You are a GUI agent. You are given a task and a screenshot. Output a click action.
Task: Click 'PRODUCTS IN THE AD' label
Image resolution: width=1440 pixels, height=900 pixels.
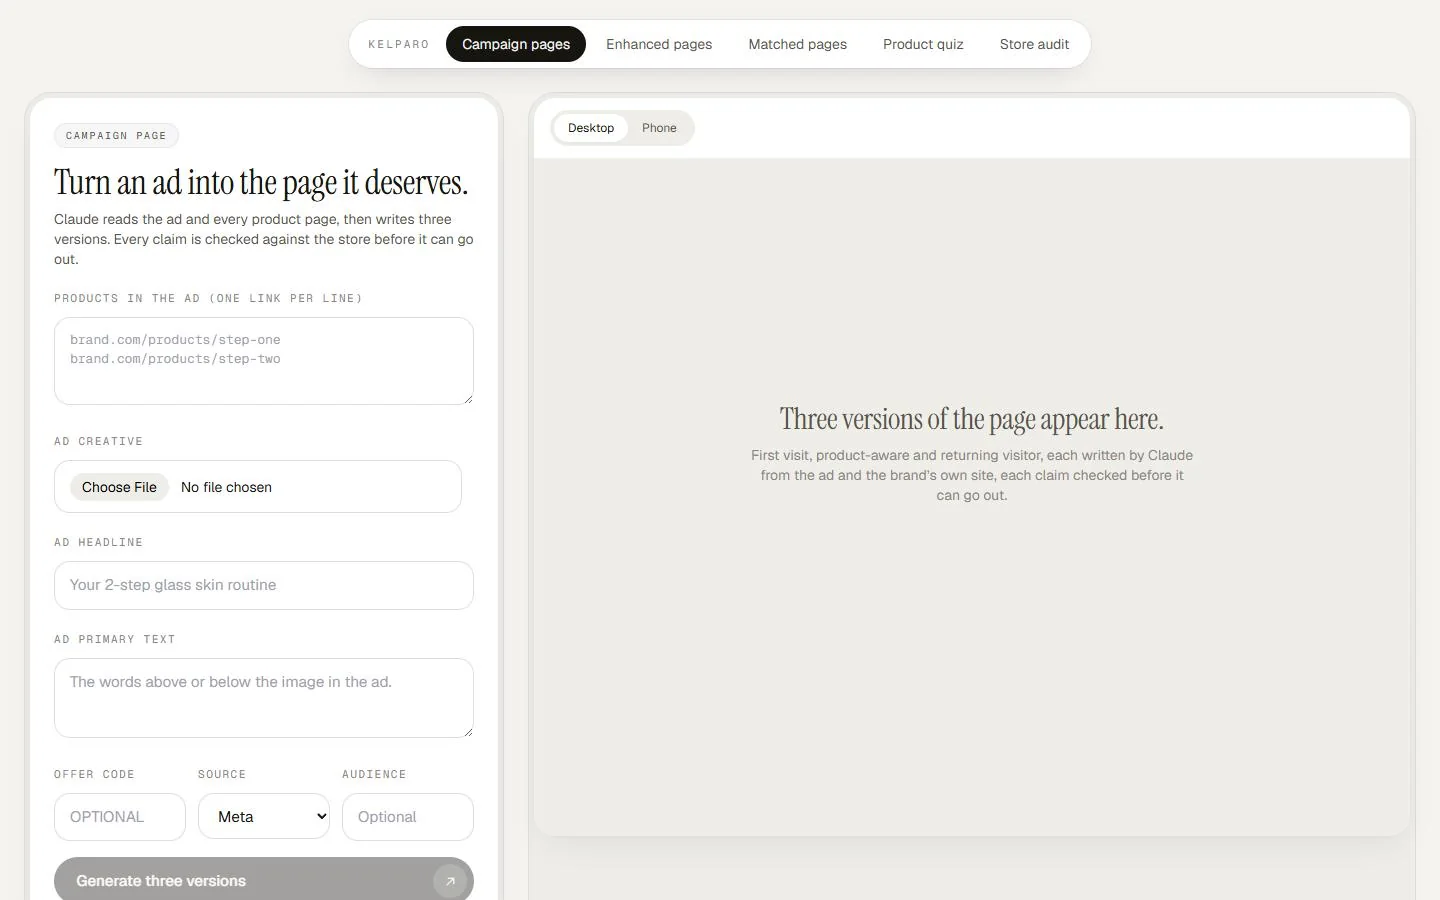click(x=208, y=298)
